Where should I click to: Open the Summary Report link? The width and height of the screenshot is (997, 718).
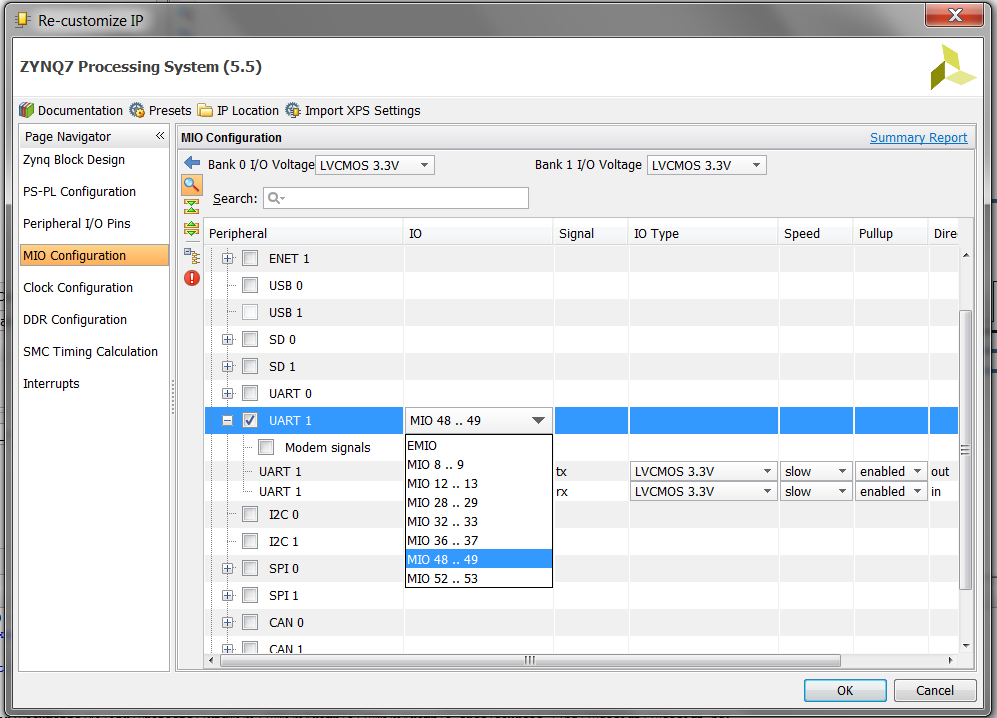tap(918, 137)
